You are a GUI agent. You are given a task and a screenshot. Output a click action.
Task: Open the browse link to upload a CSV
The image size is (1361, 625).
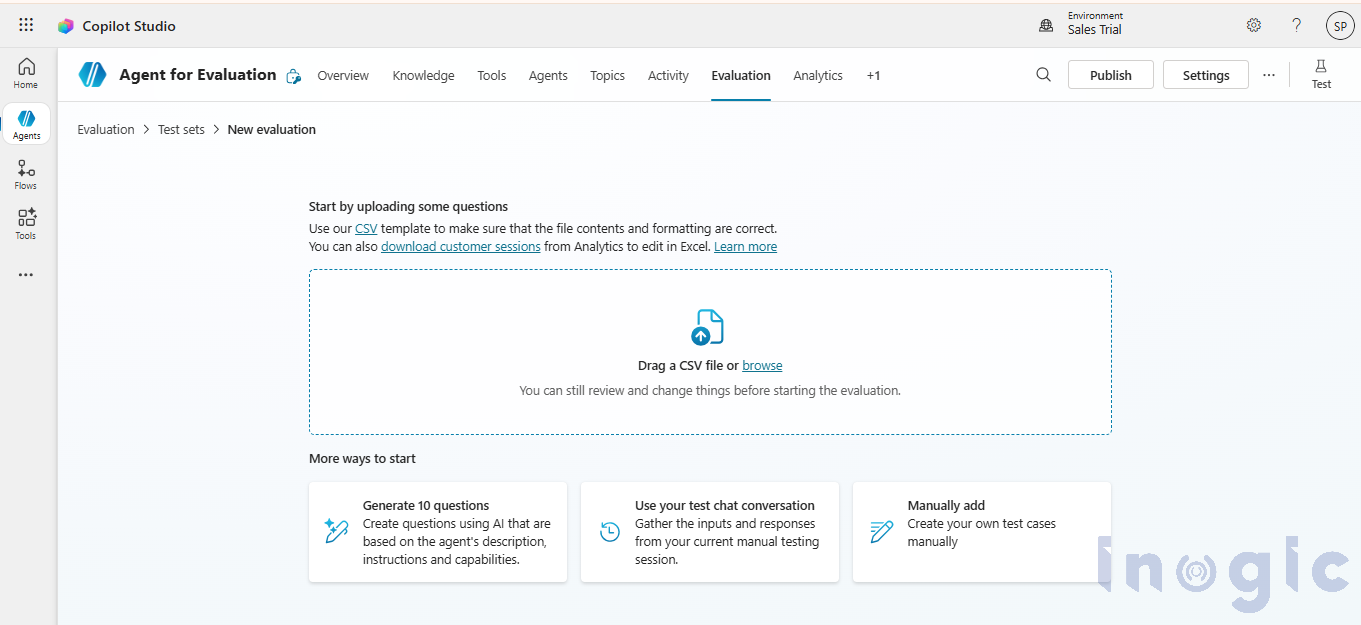click(762, 365)
